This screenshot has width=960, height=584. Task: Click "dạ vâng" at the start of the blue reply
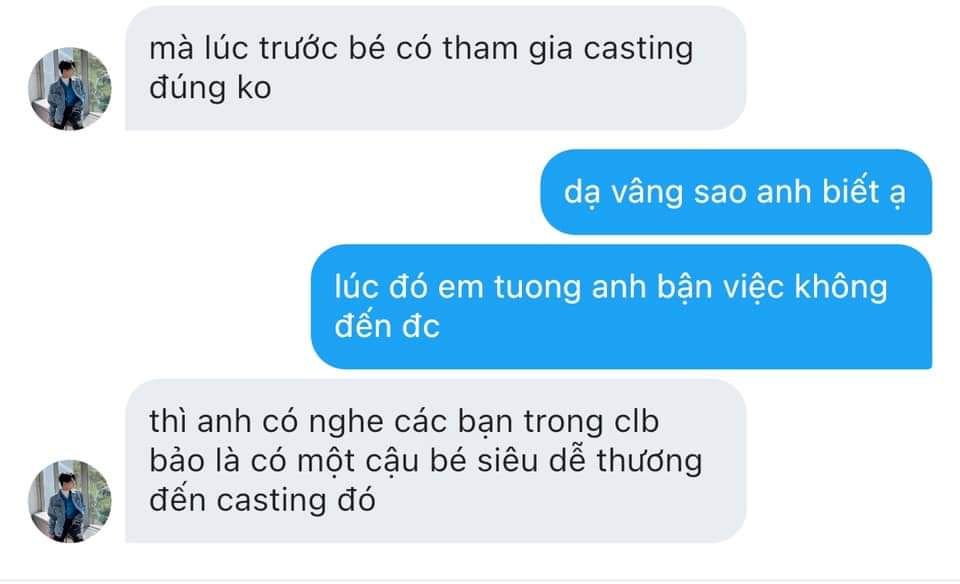coord(623,192)
